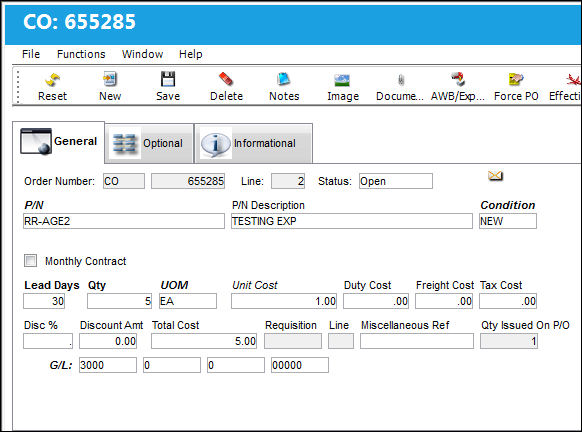Click the Duty Cost field
The width and height of the screenshot is (582, 432).
click(x=376, y=301)
